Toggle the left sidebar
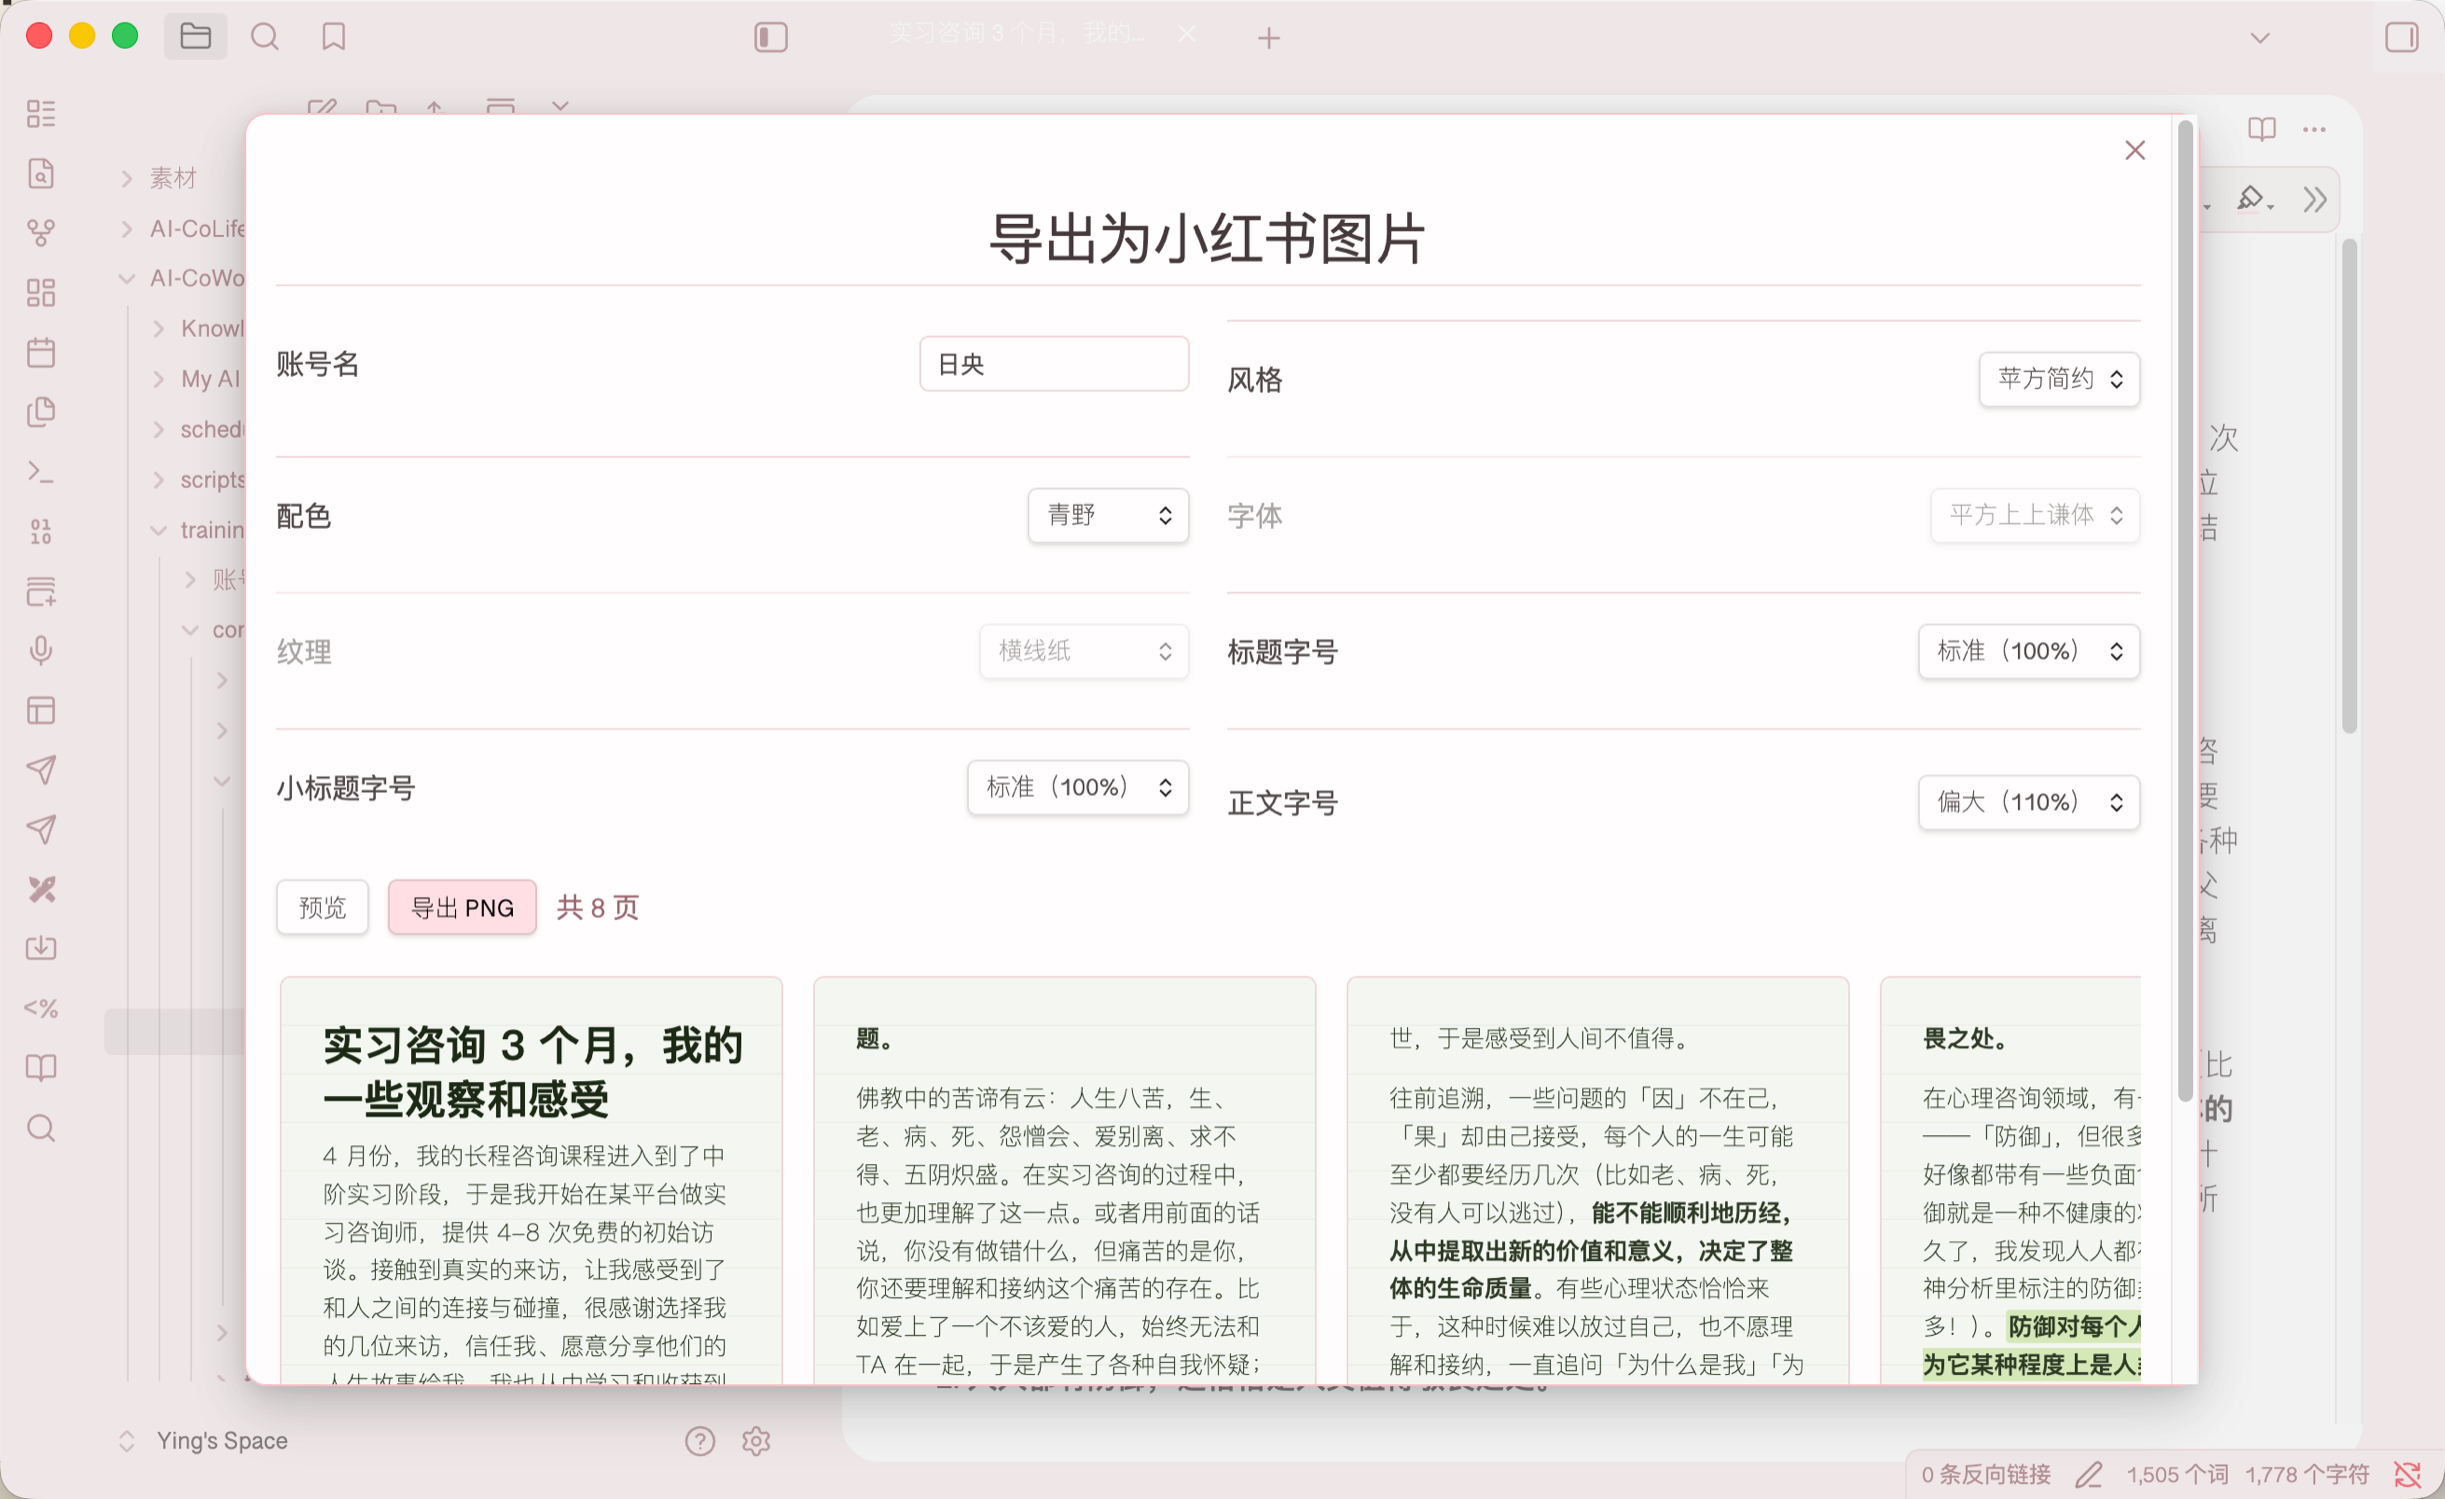 click(771, 37)
